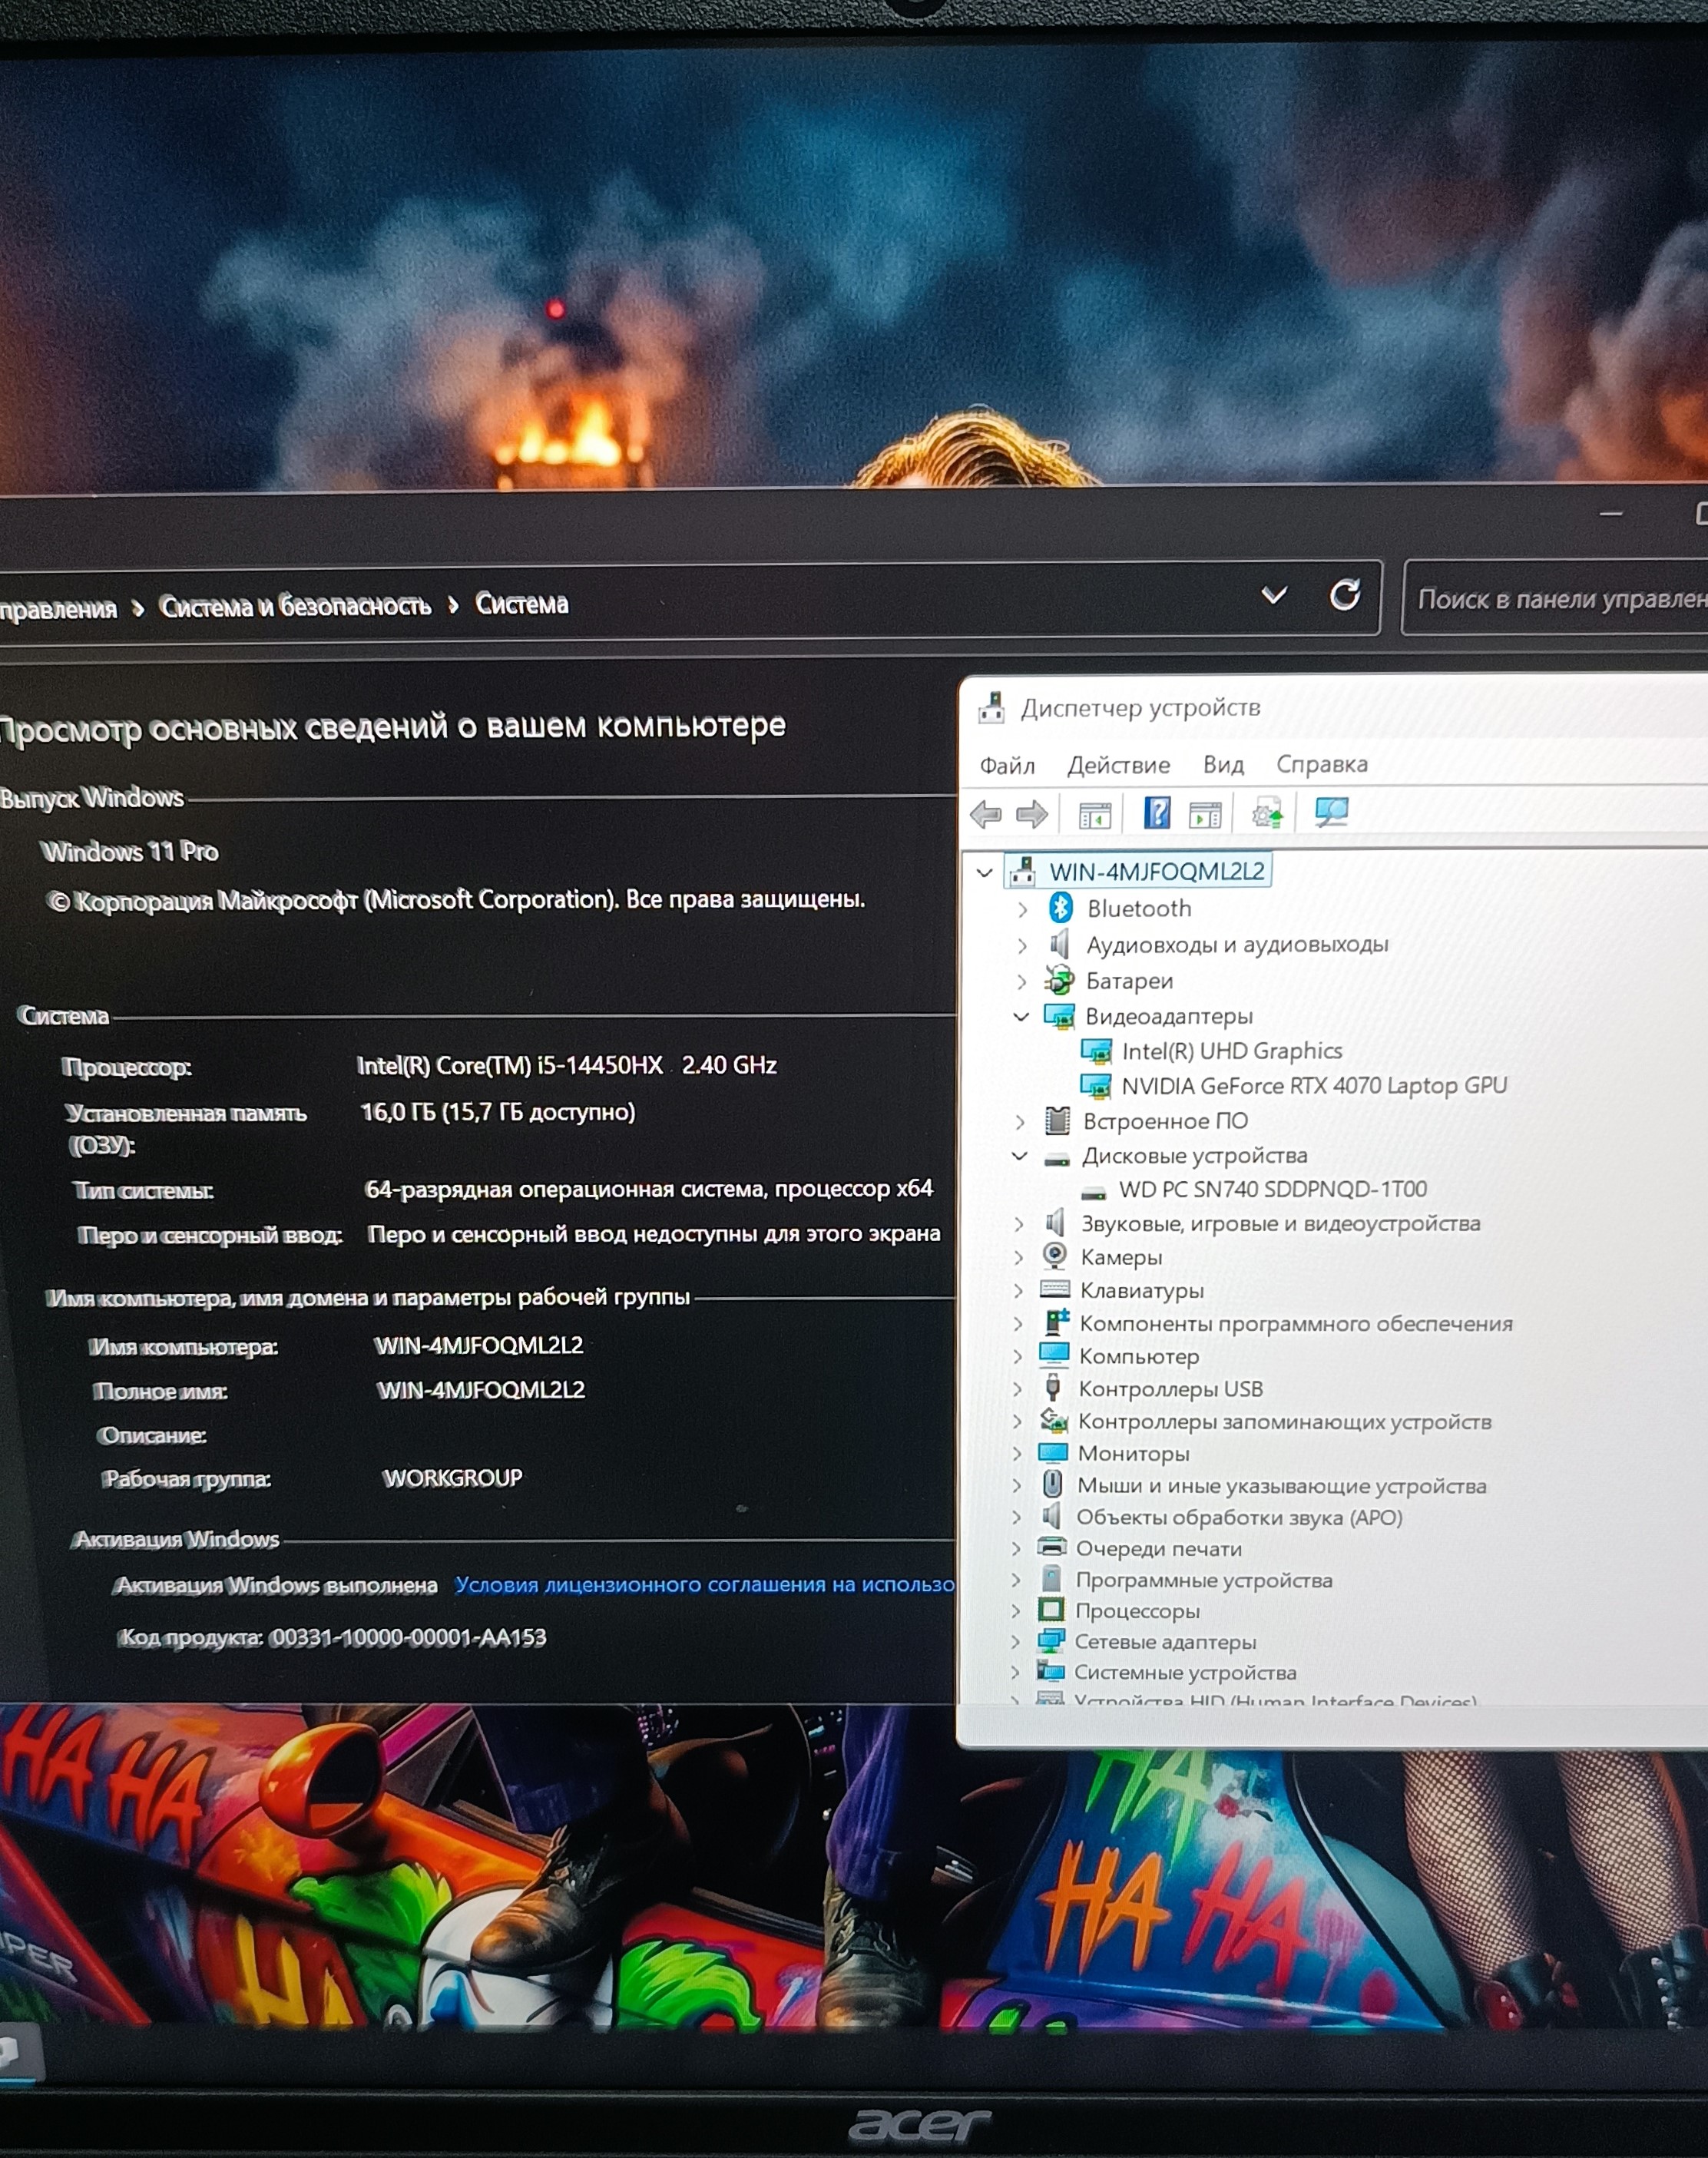Click the Клавиатуры keyboard icon
Viewport: 1708px width, 2158px height.
click(1055, 1289)
